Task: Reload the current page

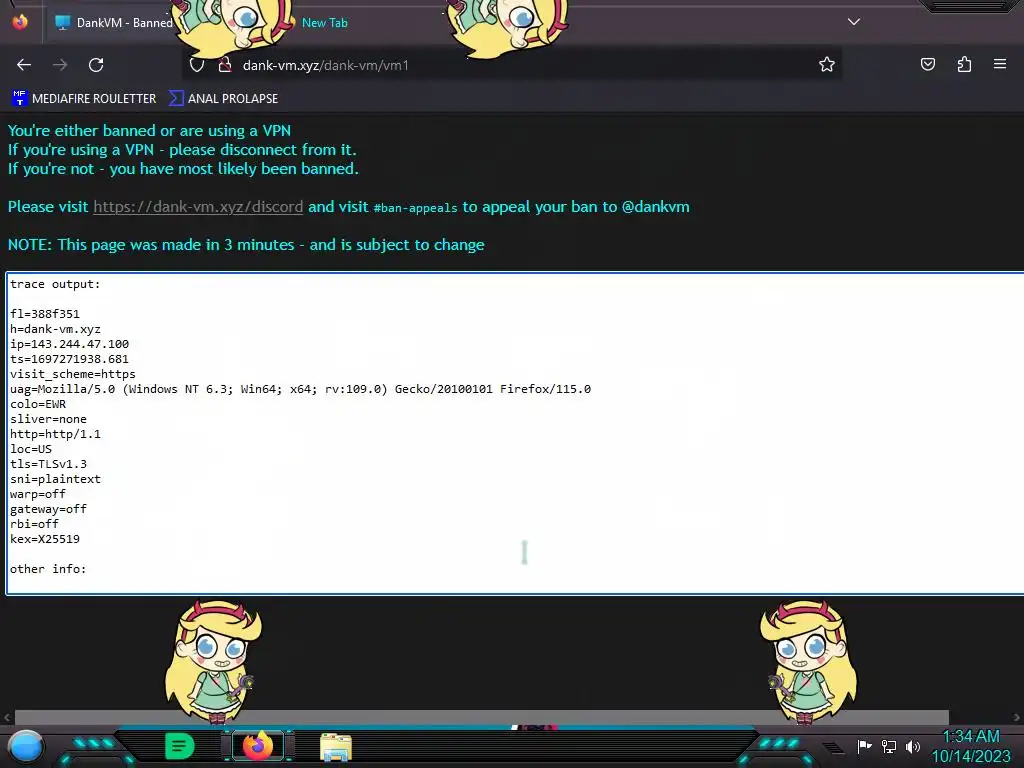Action: tap(96, 65)
